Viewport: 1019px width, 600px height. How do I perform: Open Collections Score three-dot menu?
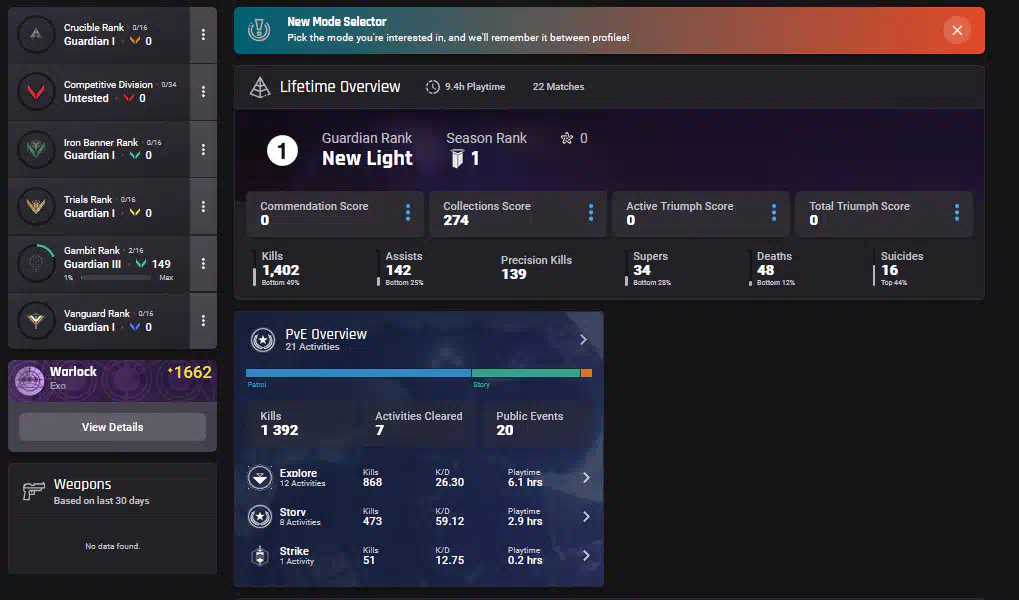tap(591, 213)
